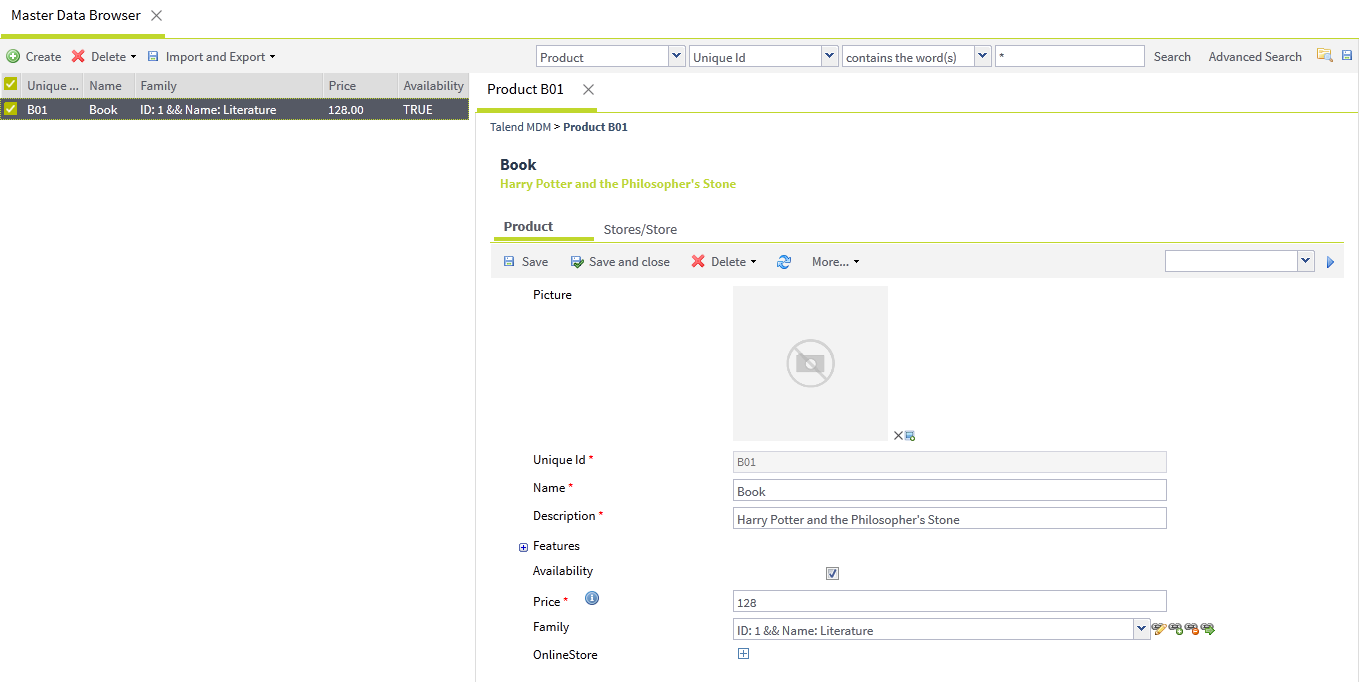Toggle the B01 row checkbox
This screenshot has width=1362, height=682.
coord(11,109)
